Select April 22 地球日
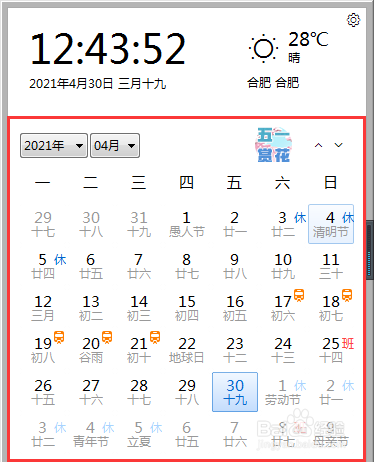This screenshot has height=462, width=374. coord(187,350)
